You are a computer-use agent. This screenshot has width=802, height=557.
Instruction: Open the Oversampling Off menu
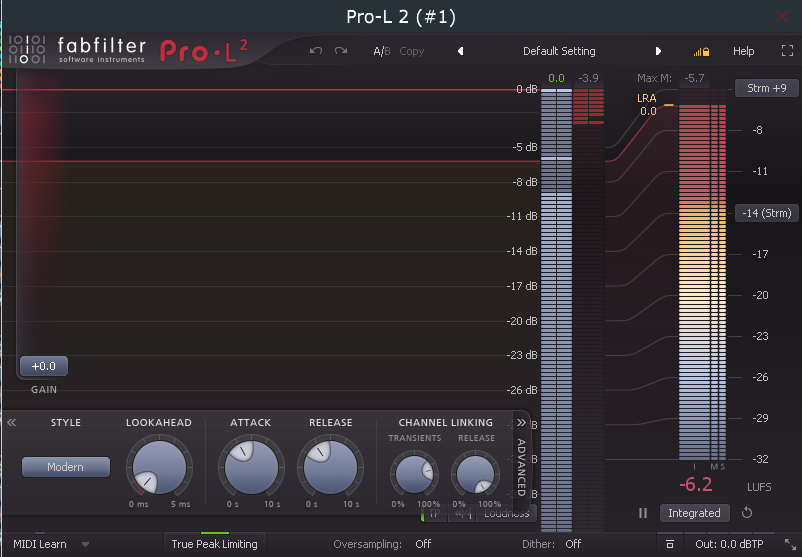click(x=423, y=544)
